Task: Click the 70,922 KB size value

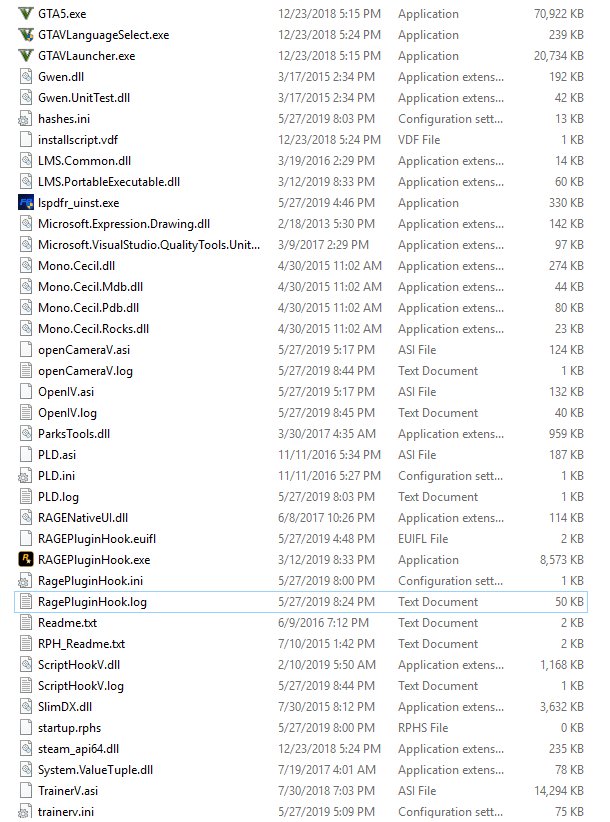Action: click(559, 14)
